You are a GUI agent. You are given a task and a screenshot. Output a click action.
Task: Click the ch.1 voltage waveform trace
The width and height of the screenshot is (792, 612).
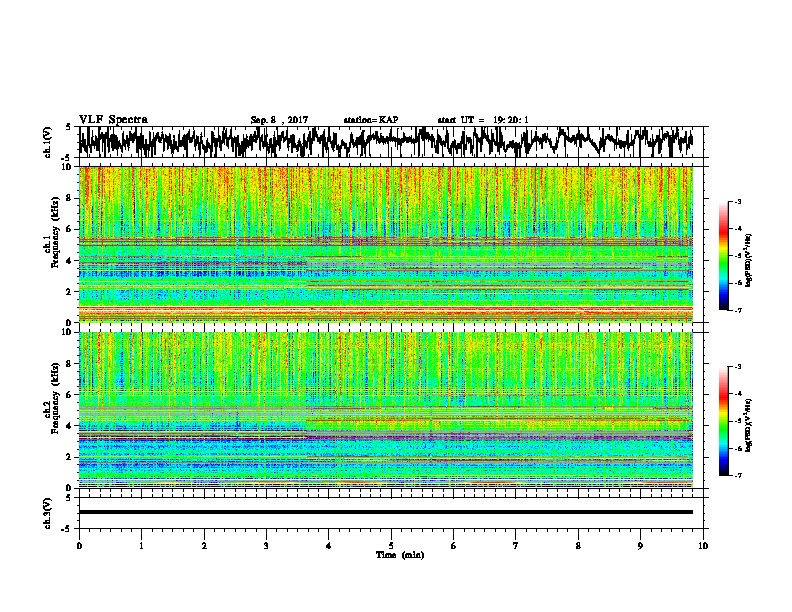385,142
